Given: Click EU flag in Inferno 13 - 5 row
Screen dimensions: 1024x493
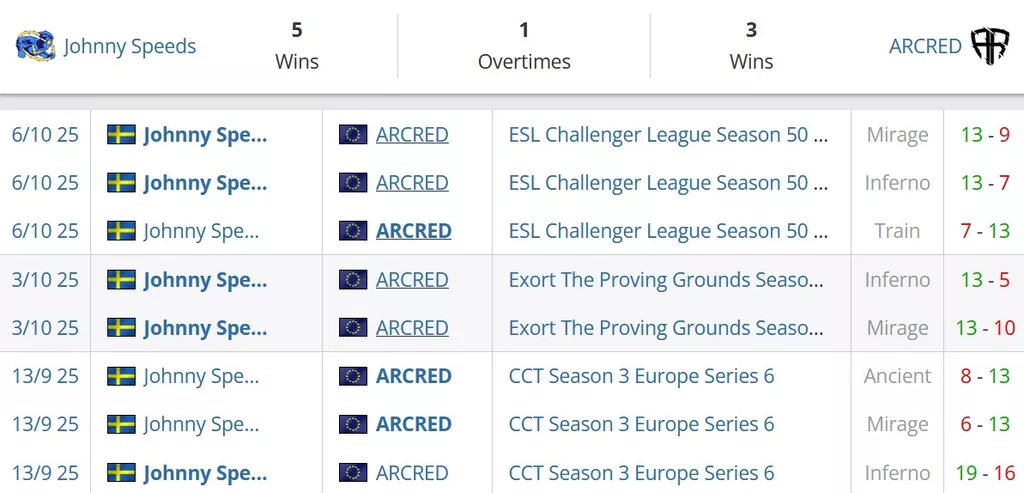Looking at the screenshot, I should [353, 280].
